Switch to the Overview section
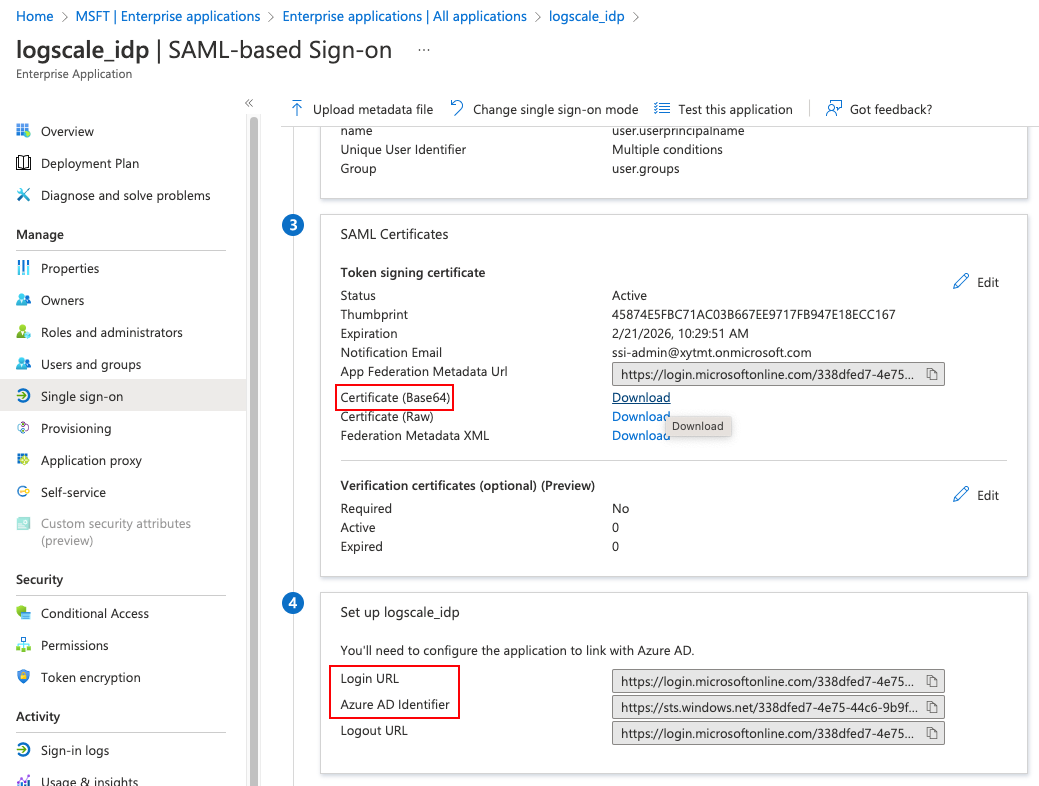This screenshot has width=1039, height=786. pyautogui.click(x=69, y=131)
